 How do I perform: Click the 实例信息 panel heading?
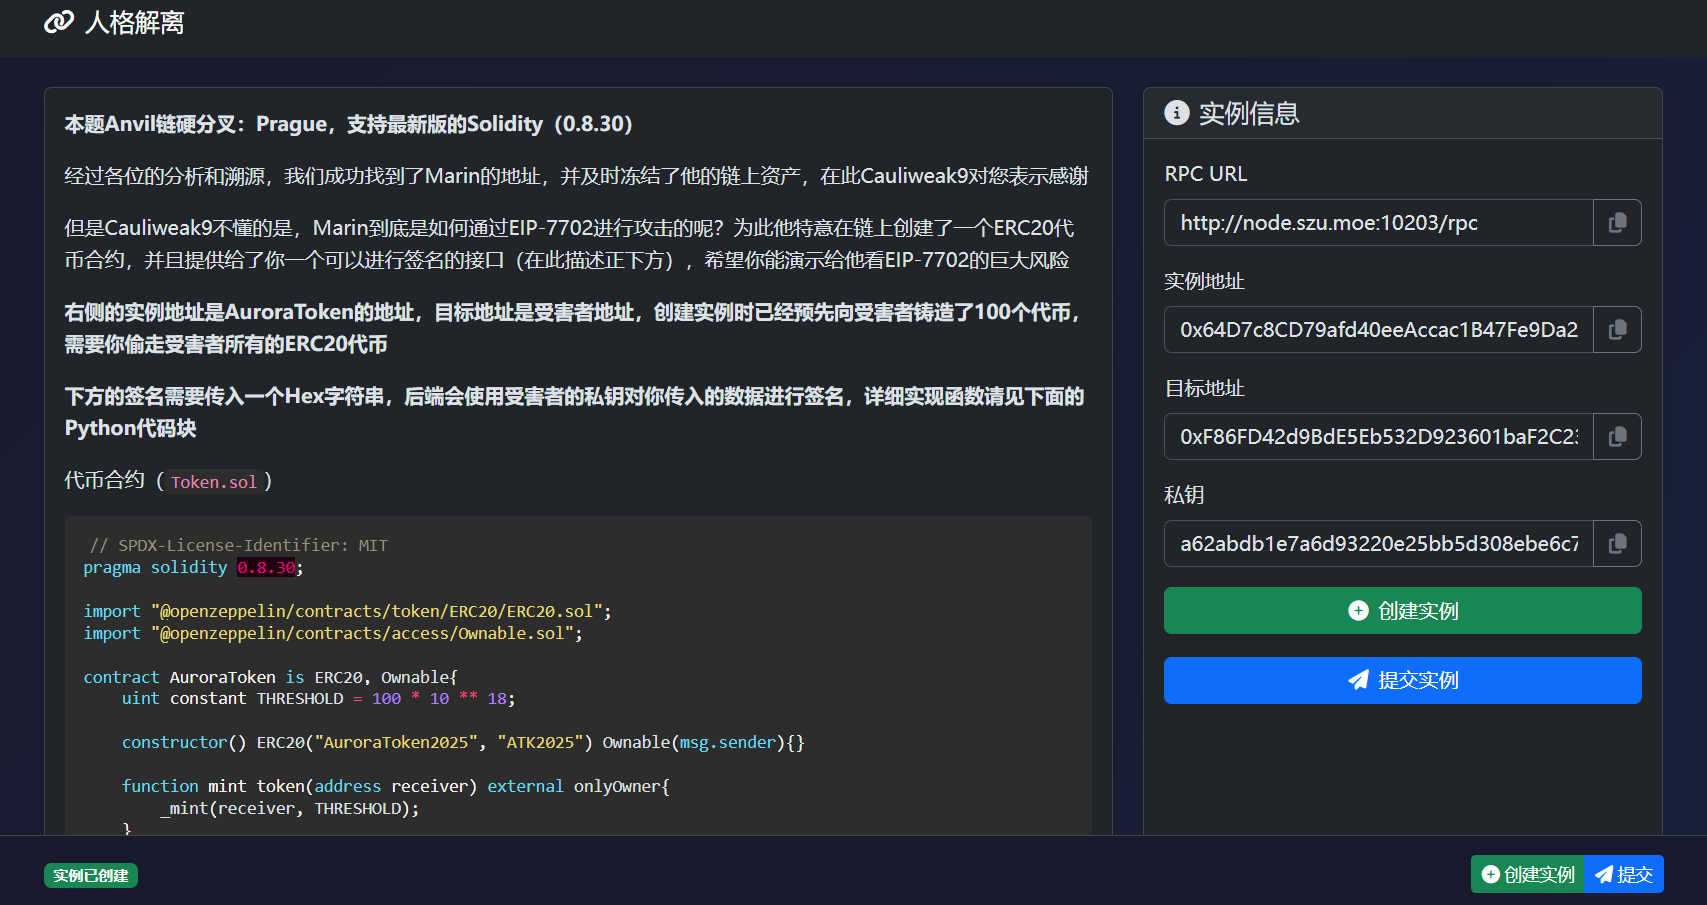[x=1248, y=114]
